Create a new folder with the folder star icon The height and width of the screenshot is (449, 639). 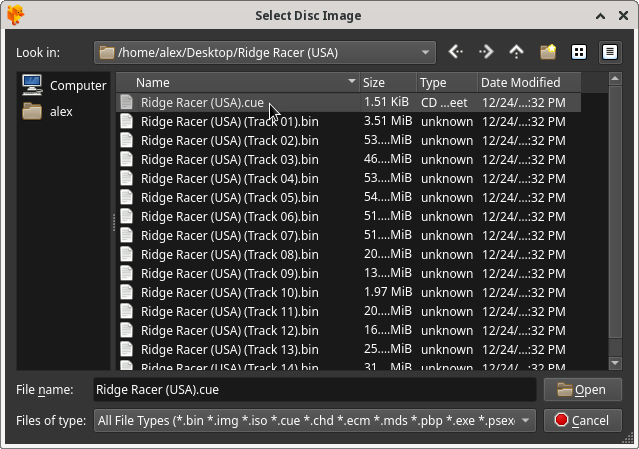point(548,52)
